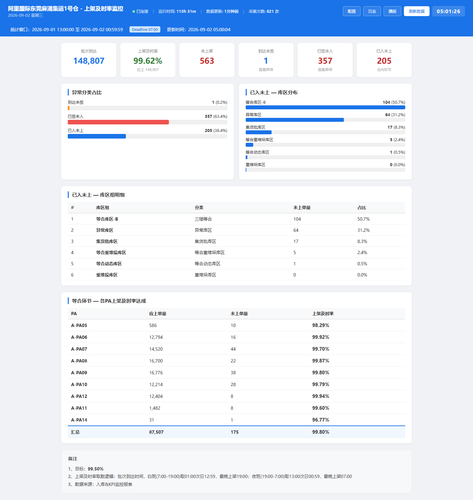This screenshot has width=473, height=500.
Task: Click the 104 (50.7%) distribution bar
Action: point(325,107)
